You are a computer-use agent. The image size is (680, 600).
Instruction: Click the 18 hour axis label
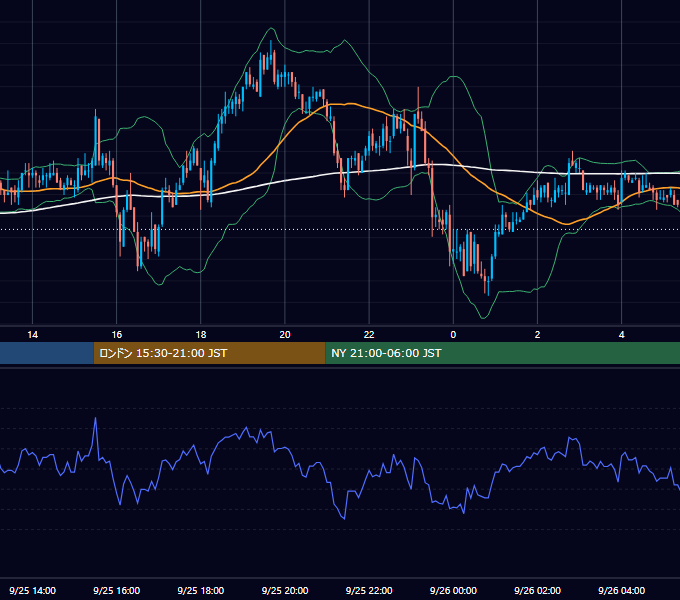(x=201, y=335)
